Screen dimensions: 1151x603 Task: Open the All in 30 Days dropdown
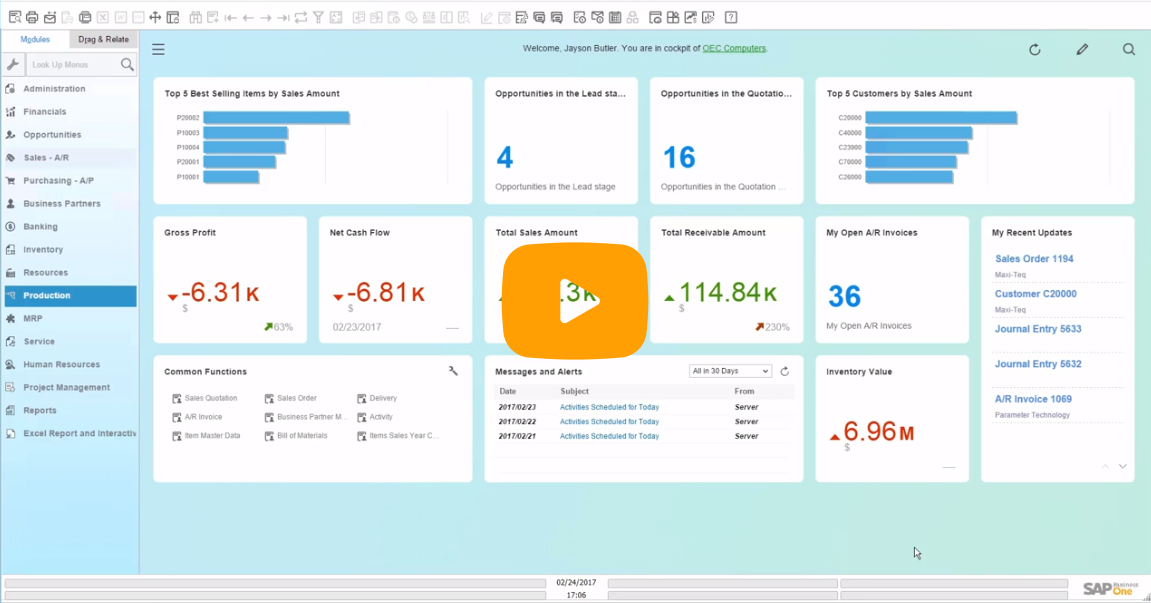coord(730,371)
